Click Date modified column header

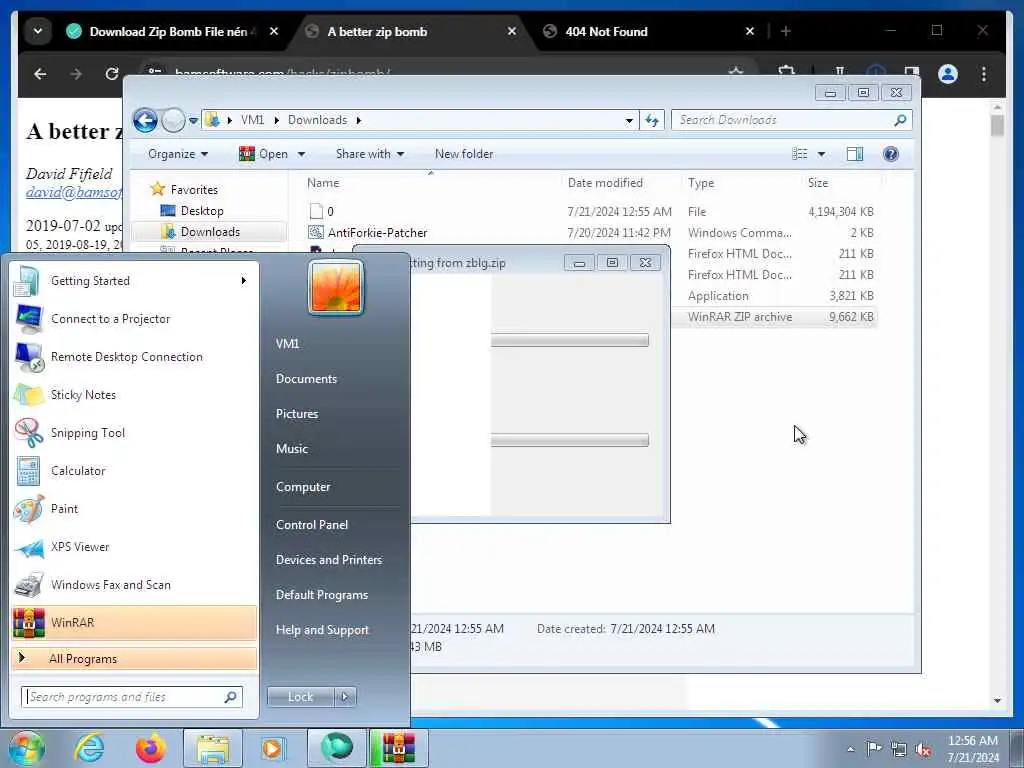click(x=605, y=183)
